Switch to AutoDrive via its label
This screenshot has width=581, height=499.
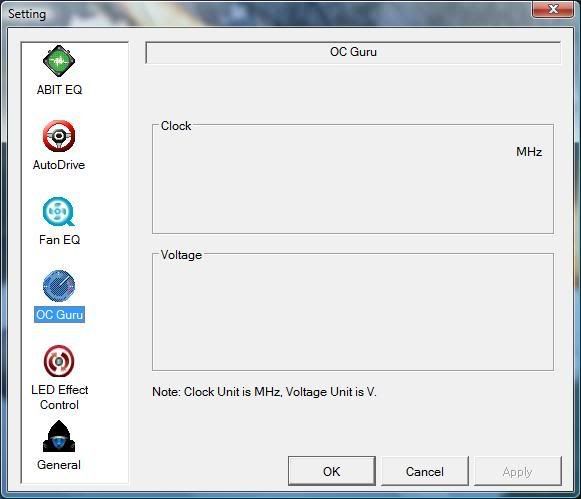tap(59, 165)
